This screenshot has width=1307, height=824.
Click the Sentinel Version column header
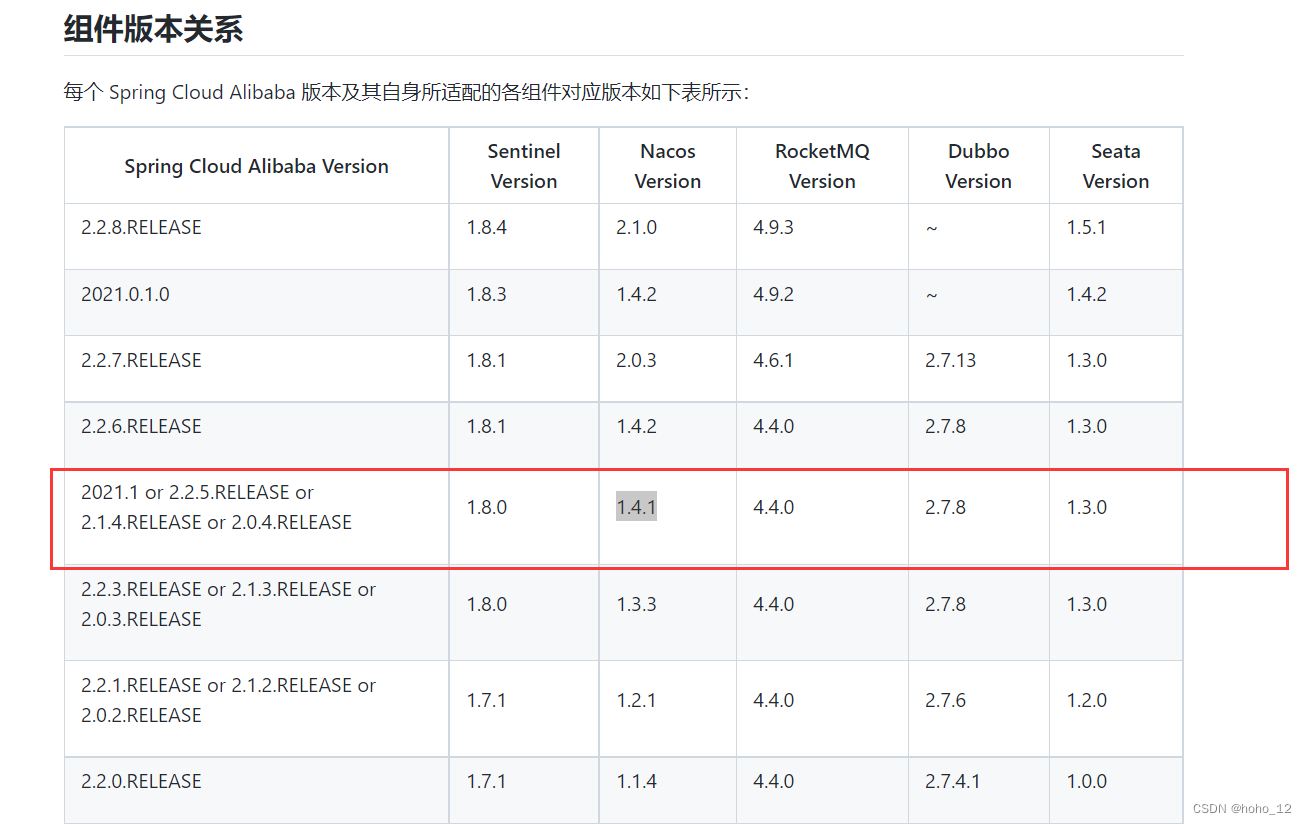(x=524, y=166)
